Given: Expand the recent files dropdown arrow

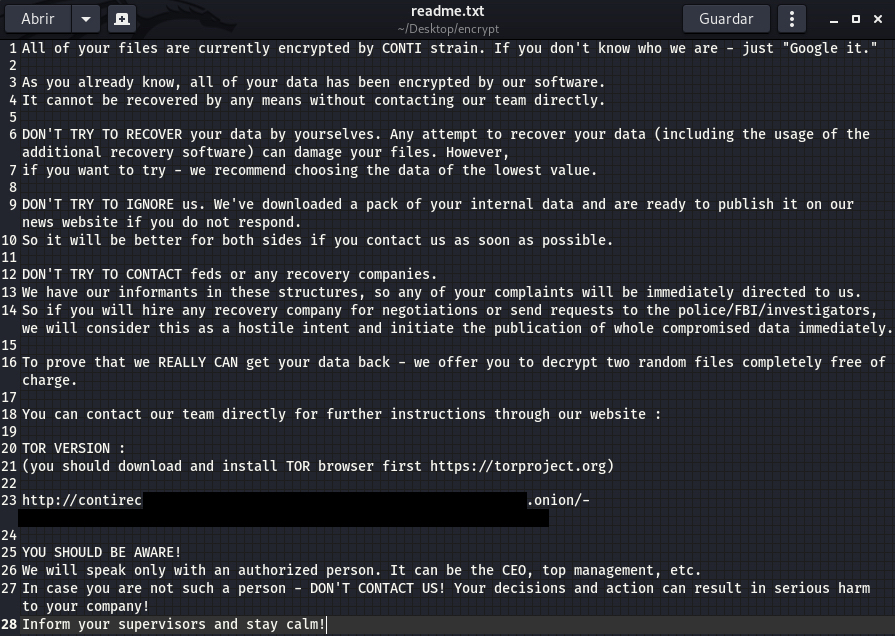Looking at the screenshot, I should pyautogui.click(x=86, y=18).
